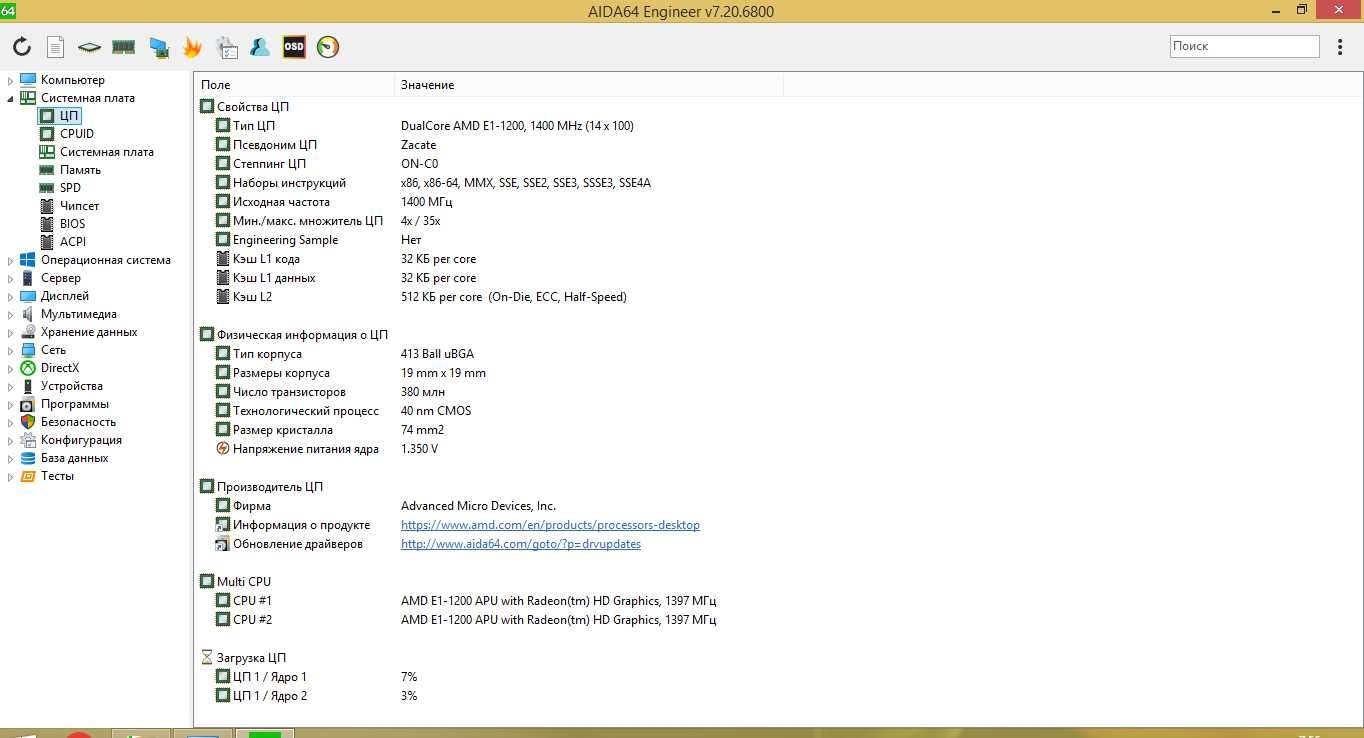Open the checklist report wizard toolbar icon
The image size is (1364, 738).
227,47
